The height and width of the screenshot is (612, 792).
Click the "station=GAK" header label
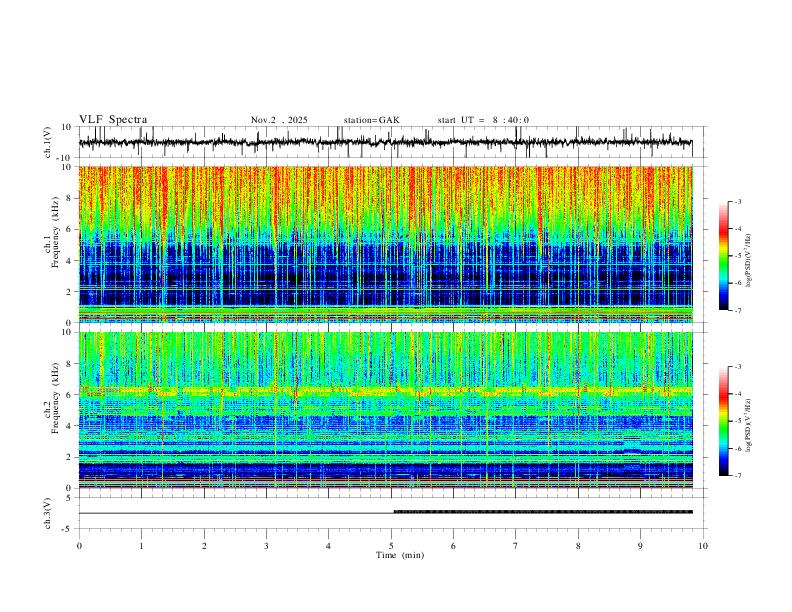(x=371, y=120)
